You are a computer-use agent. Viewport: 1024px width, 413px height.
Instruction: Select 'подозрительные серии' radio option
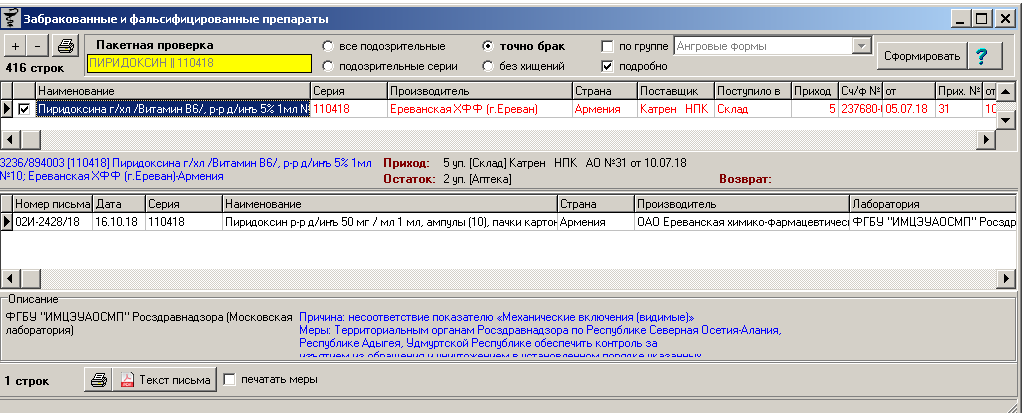[x=329, y=66]
